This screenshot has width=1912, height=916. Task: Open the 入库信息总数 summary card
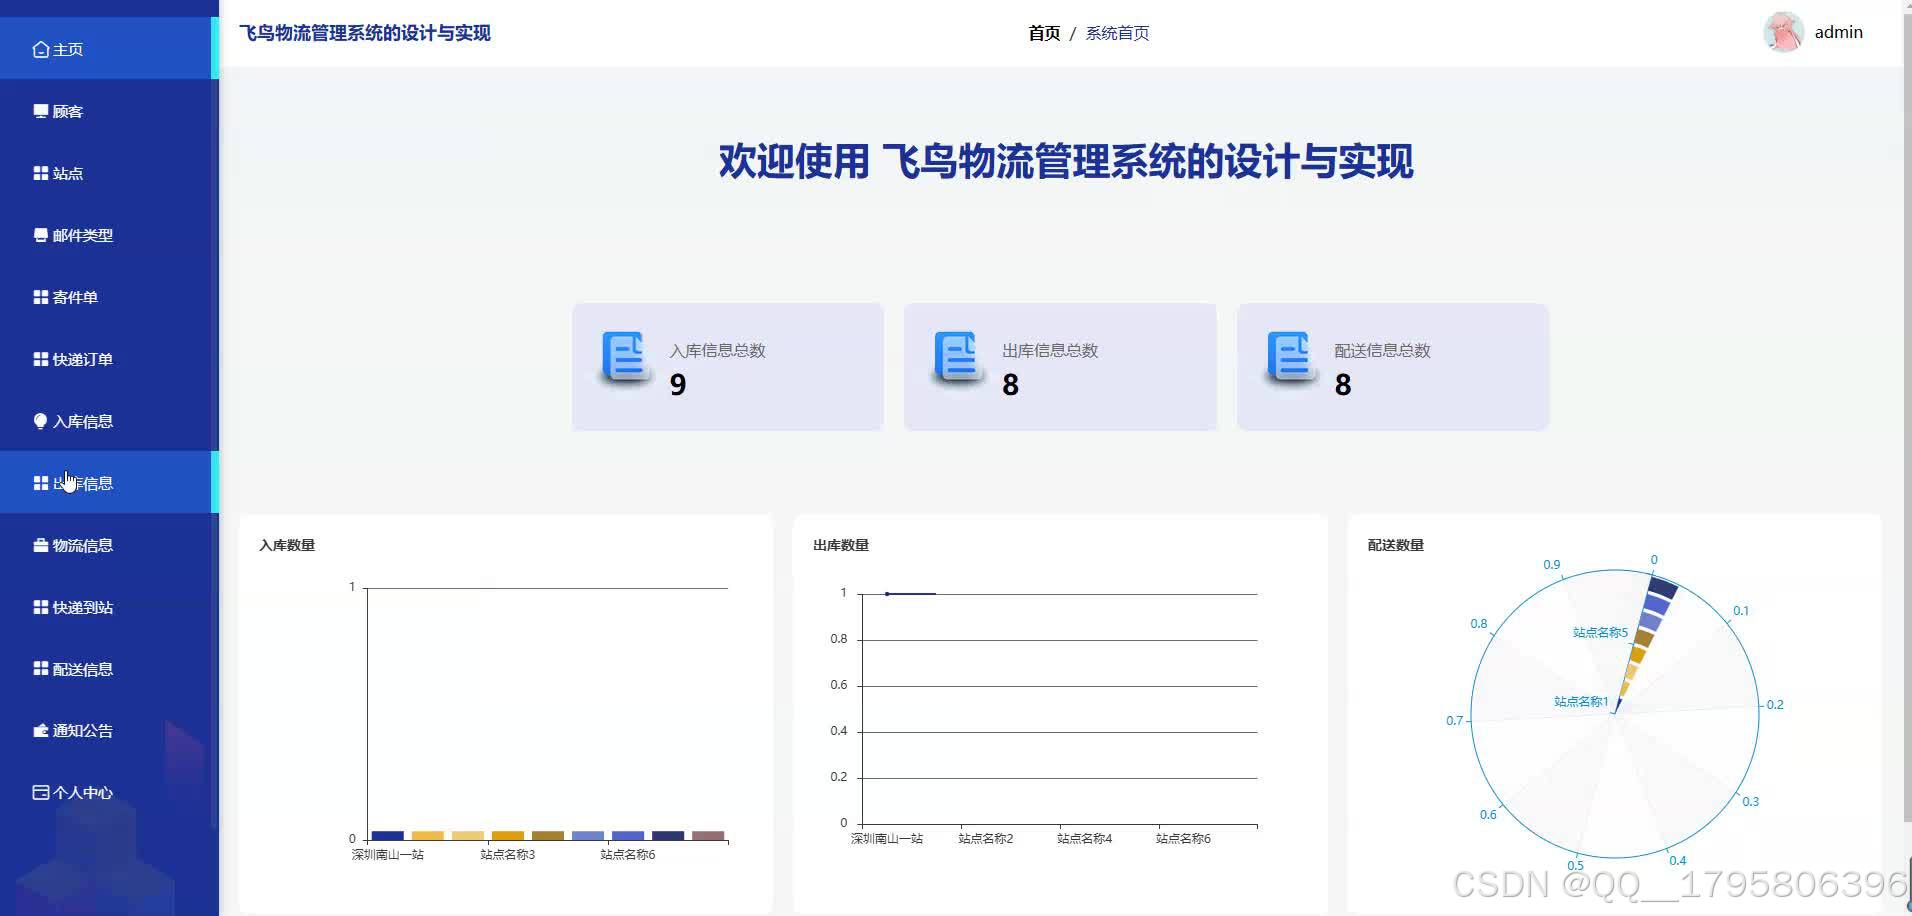pyautogui.click(x=726, y=366)
